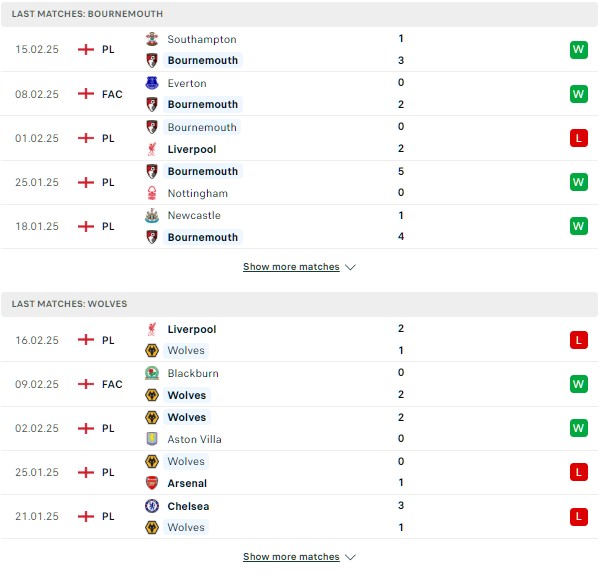Click the Aston Villa crest icon
The height and width of the screenshot is (574, 602).
point(152,439)
